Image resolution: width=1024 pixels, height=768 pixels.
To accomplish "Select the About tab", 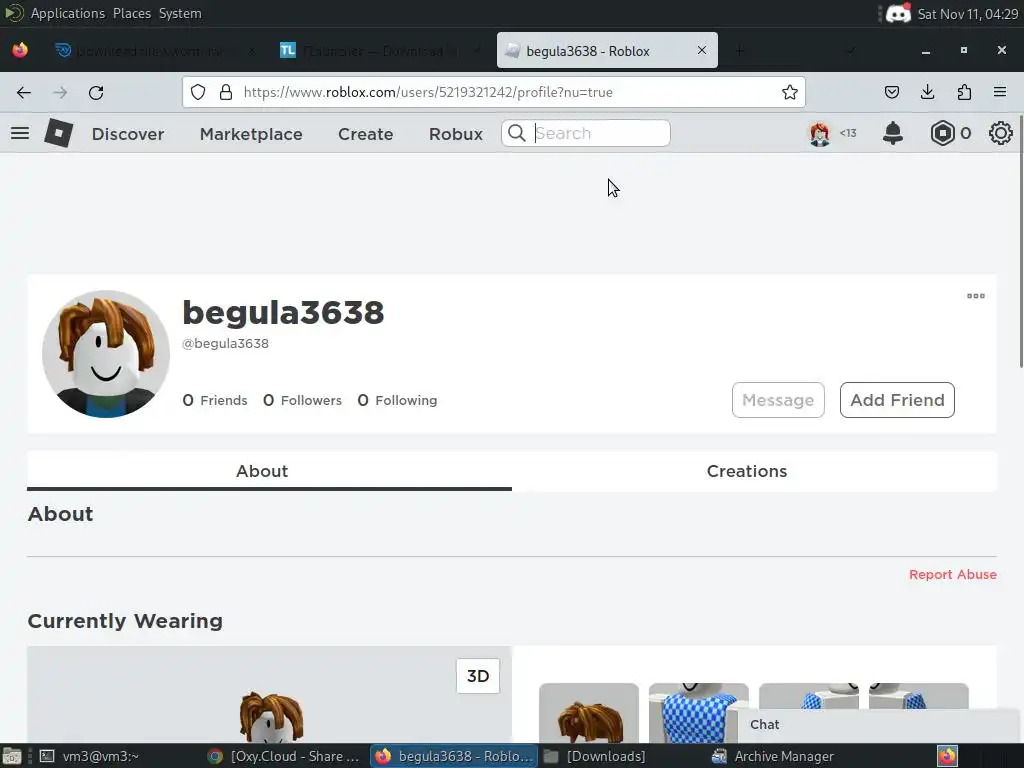I will click(269, 471).
